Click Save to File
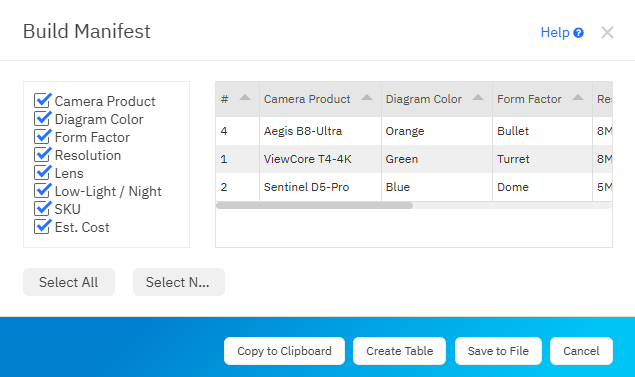Screen dimensions: 635x377 (498, 351)
